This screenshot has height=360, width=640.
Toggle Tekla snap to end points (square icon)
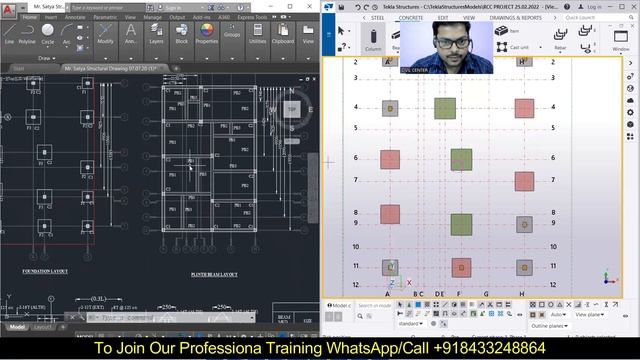pos(542,305)
